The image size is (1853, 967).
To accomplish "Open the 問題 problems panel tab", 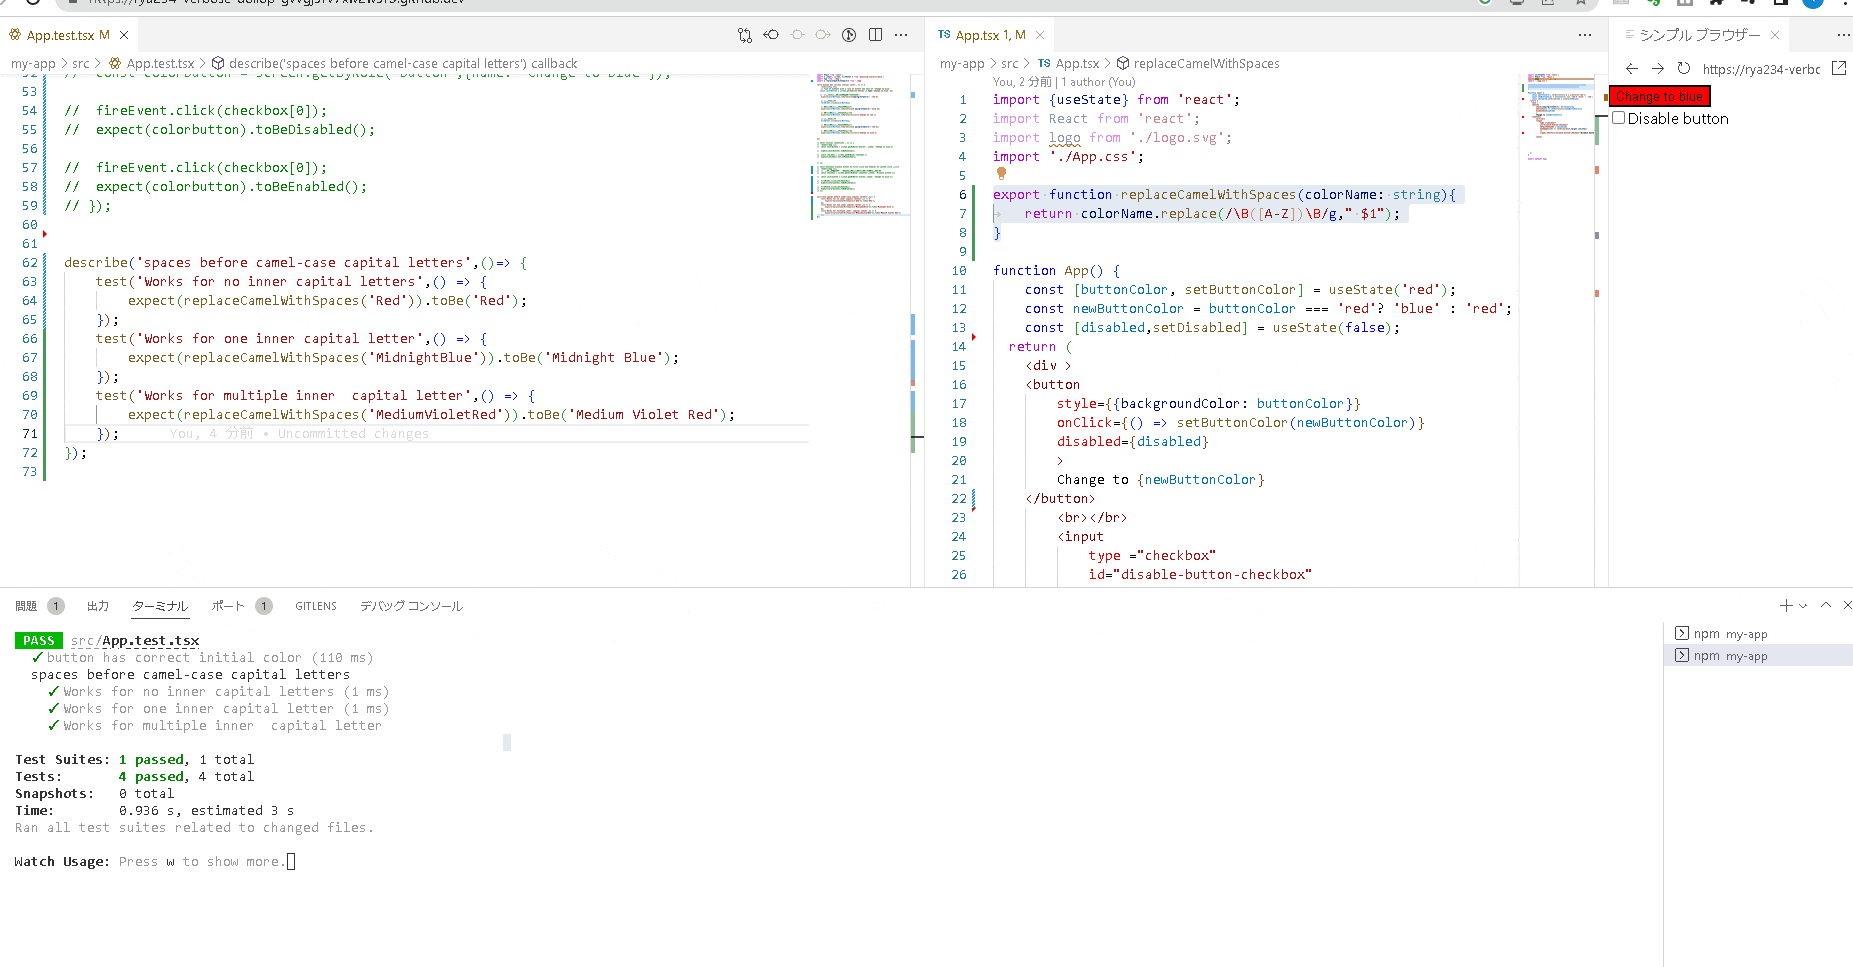I will pyautogui.click(x=26, y=606).
